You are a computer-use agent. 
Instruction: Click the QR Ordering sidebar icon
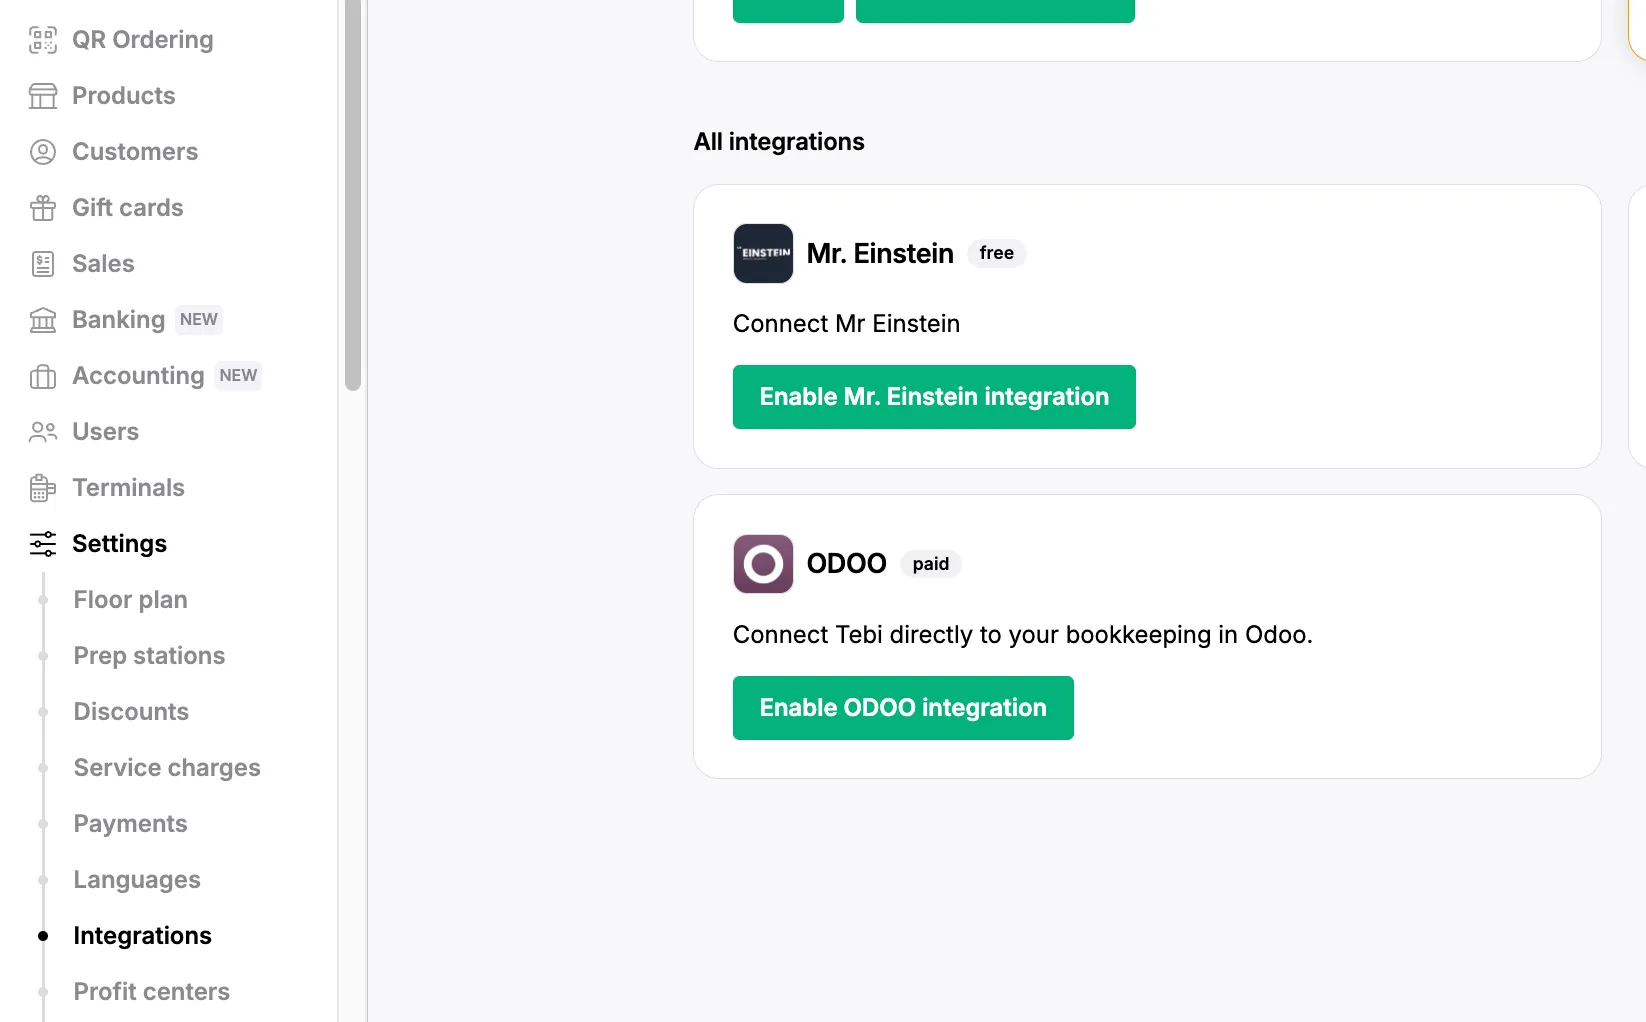(43, 40)
